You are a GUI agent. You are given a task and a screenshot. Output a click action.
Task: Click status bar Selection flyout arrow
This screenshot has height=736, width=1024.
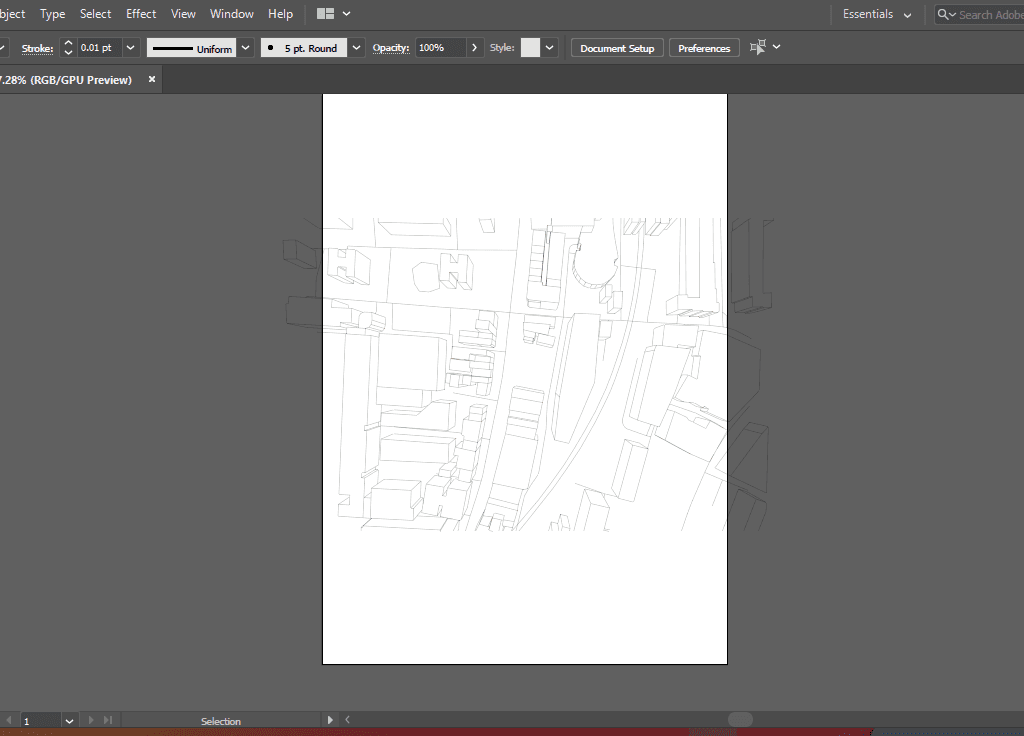coord(331,720)
